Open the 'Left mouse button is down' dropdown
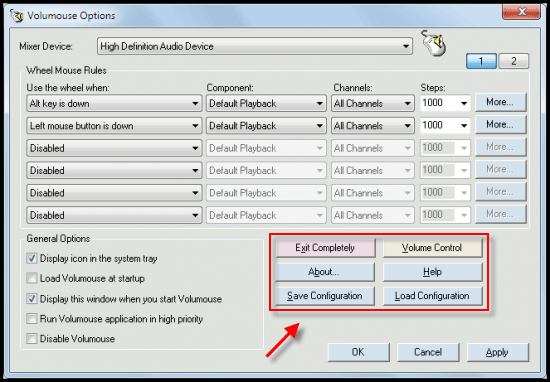The image size is (550, 382). tap(114, 126)
